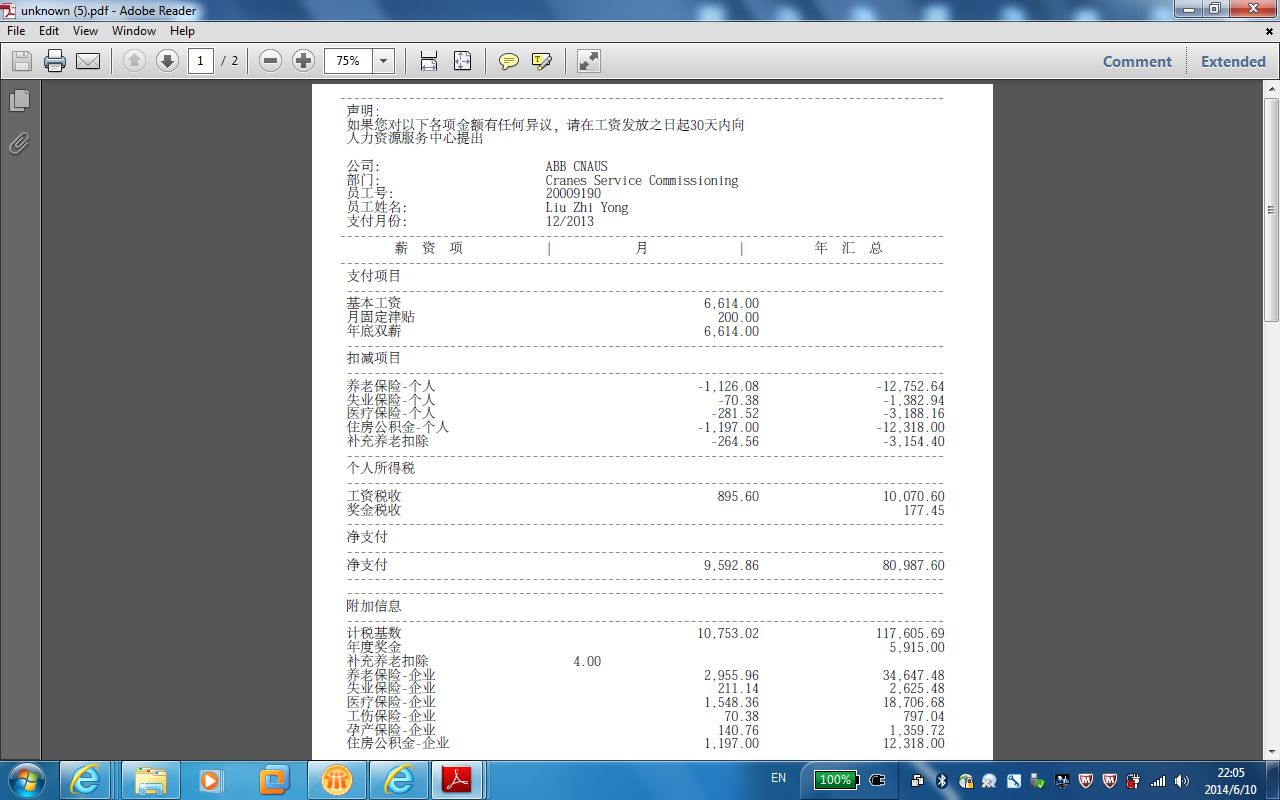Click the company name ABB CNAUS

[x=576, y=167]
